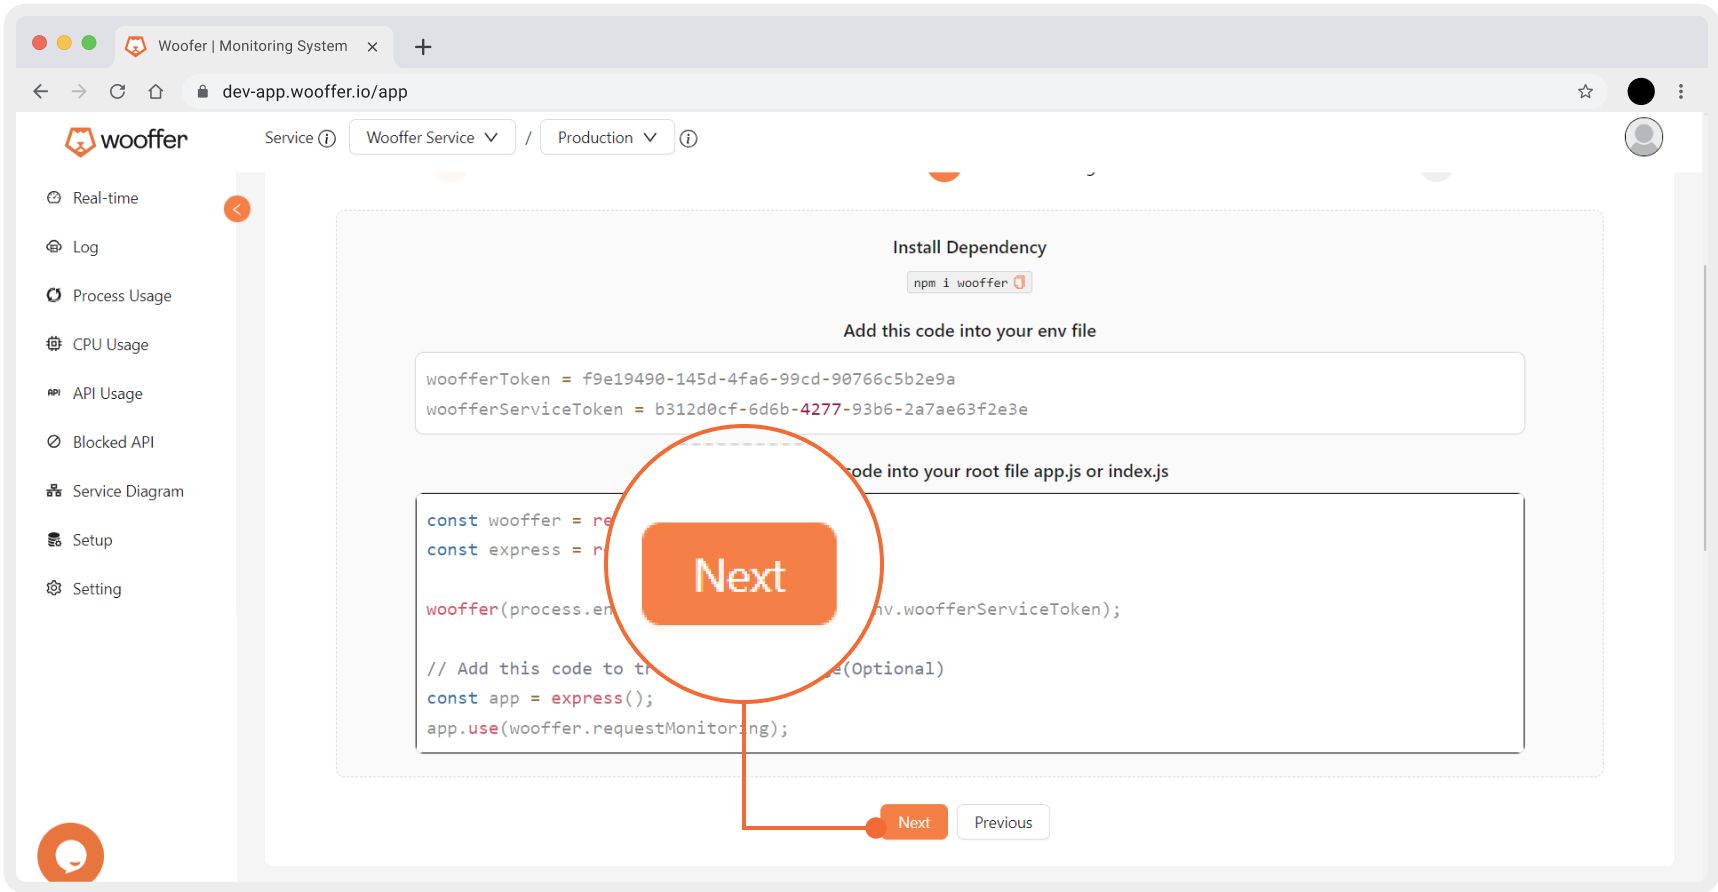Click the woofer logo
1718x892 pixels.
coord(126,140)
